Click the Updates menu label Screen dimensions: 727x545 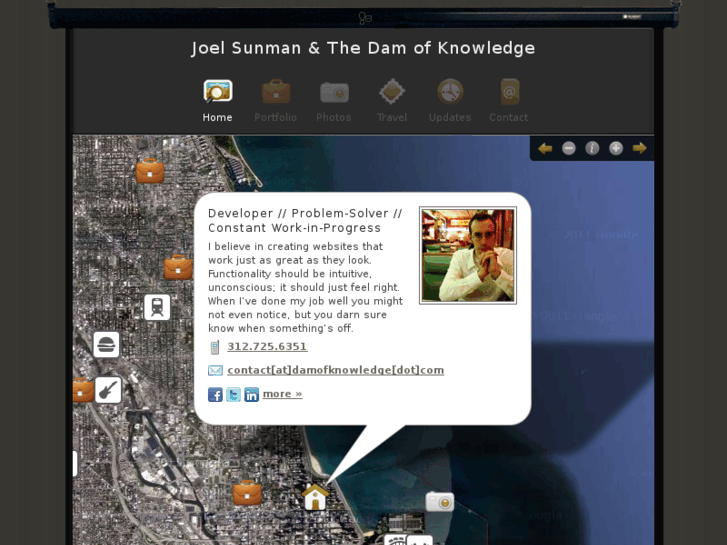click(x=450, y=117)
